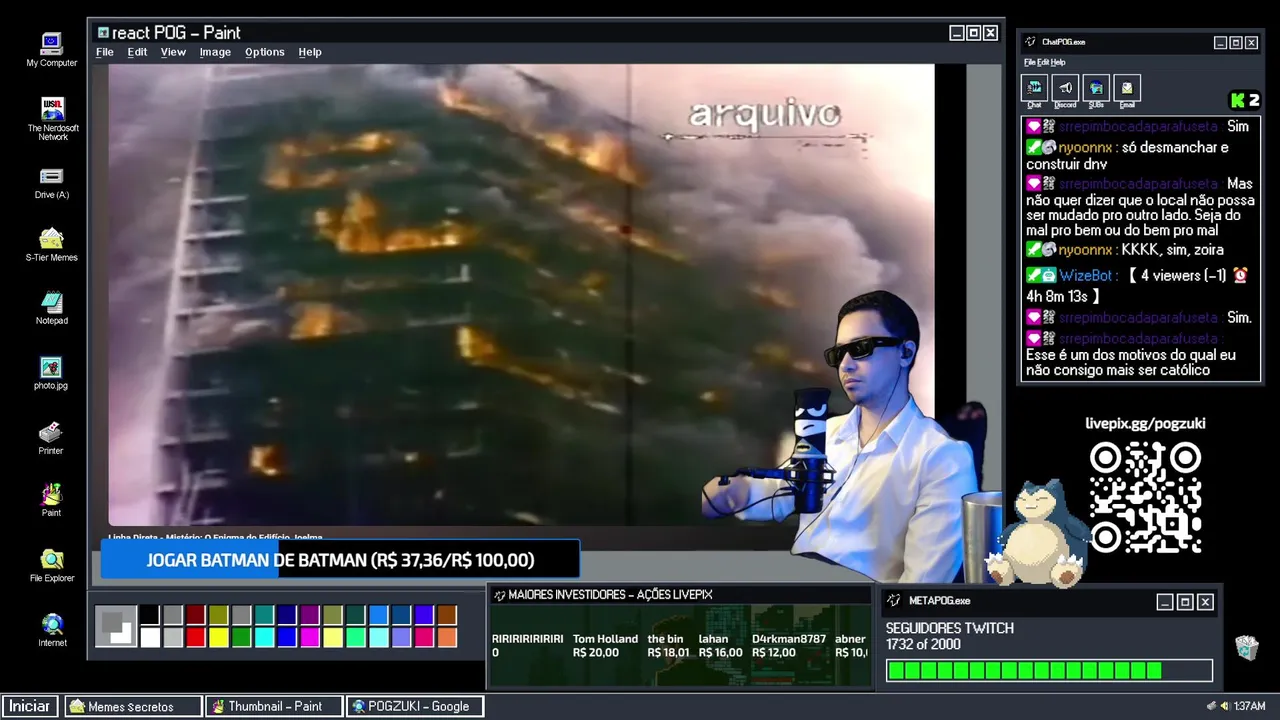Screen dimensions: 1280x720
Task: Click the WizeBot username in chat
Action: (x=1086, y=275)
